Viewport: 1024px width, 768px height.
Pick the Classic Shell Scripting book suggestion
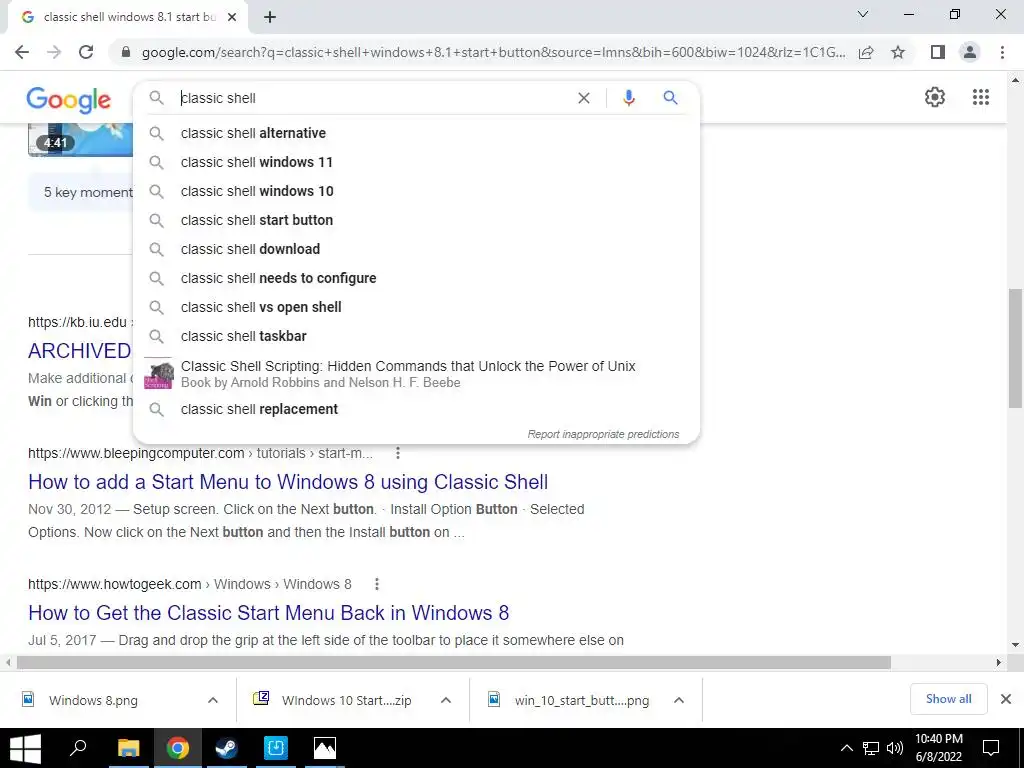416,374
